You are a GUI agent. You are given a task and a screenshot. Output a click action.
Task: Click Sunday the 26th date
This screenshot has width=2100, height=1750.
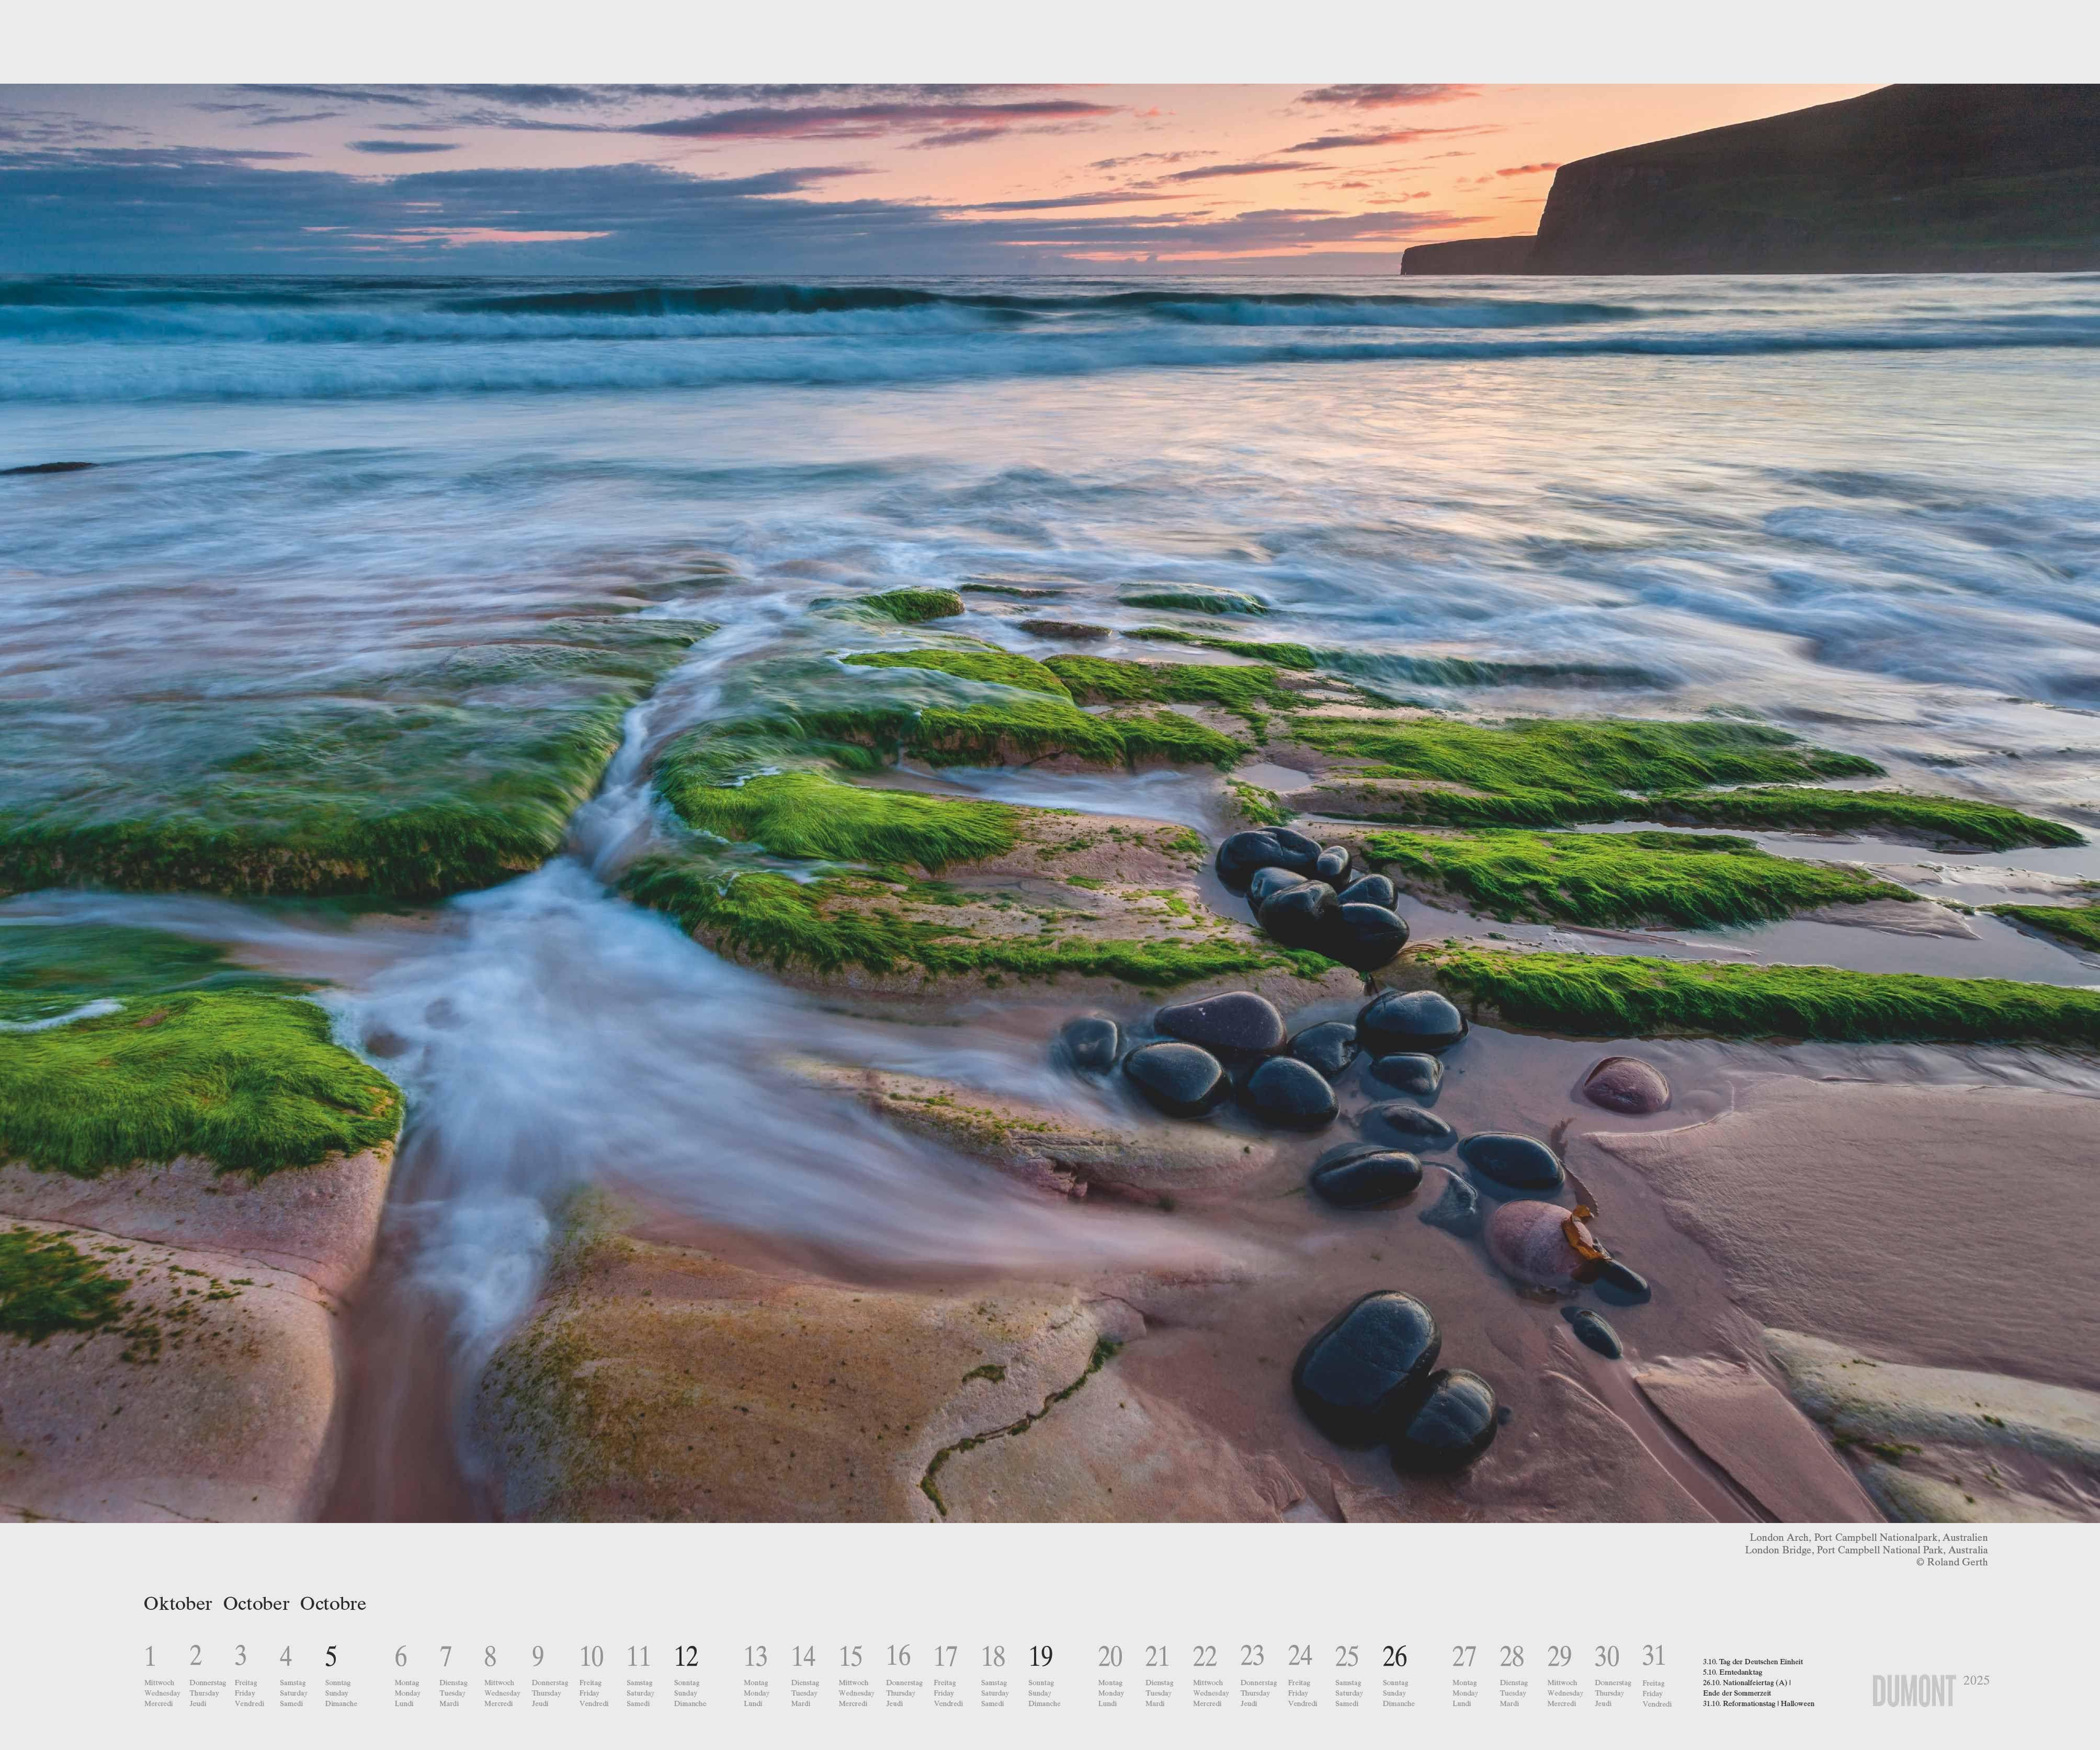(1394, 1656)
